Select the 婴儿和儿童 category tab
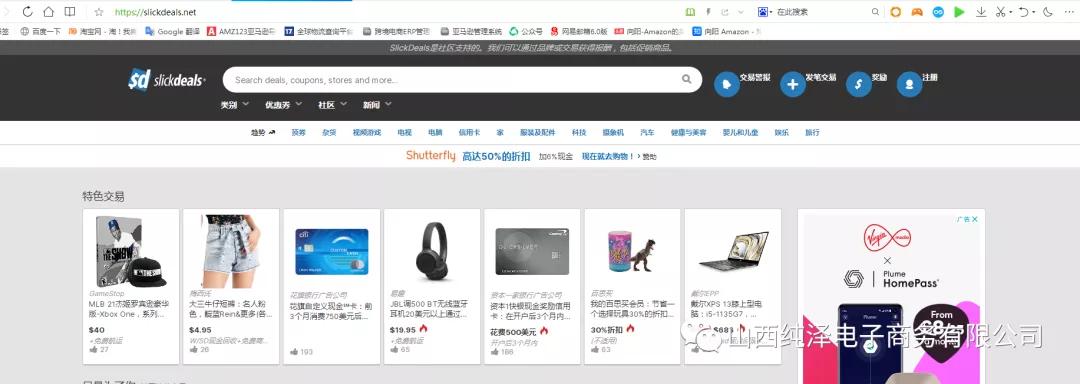 pyautogui.click(x=740, y=132)
